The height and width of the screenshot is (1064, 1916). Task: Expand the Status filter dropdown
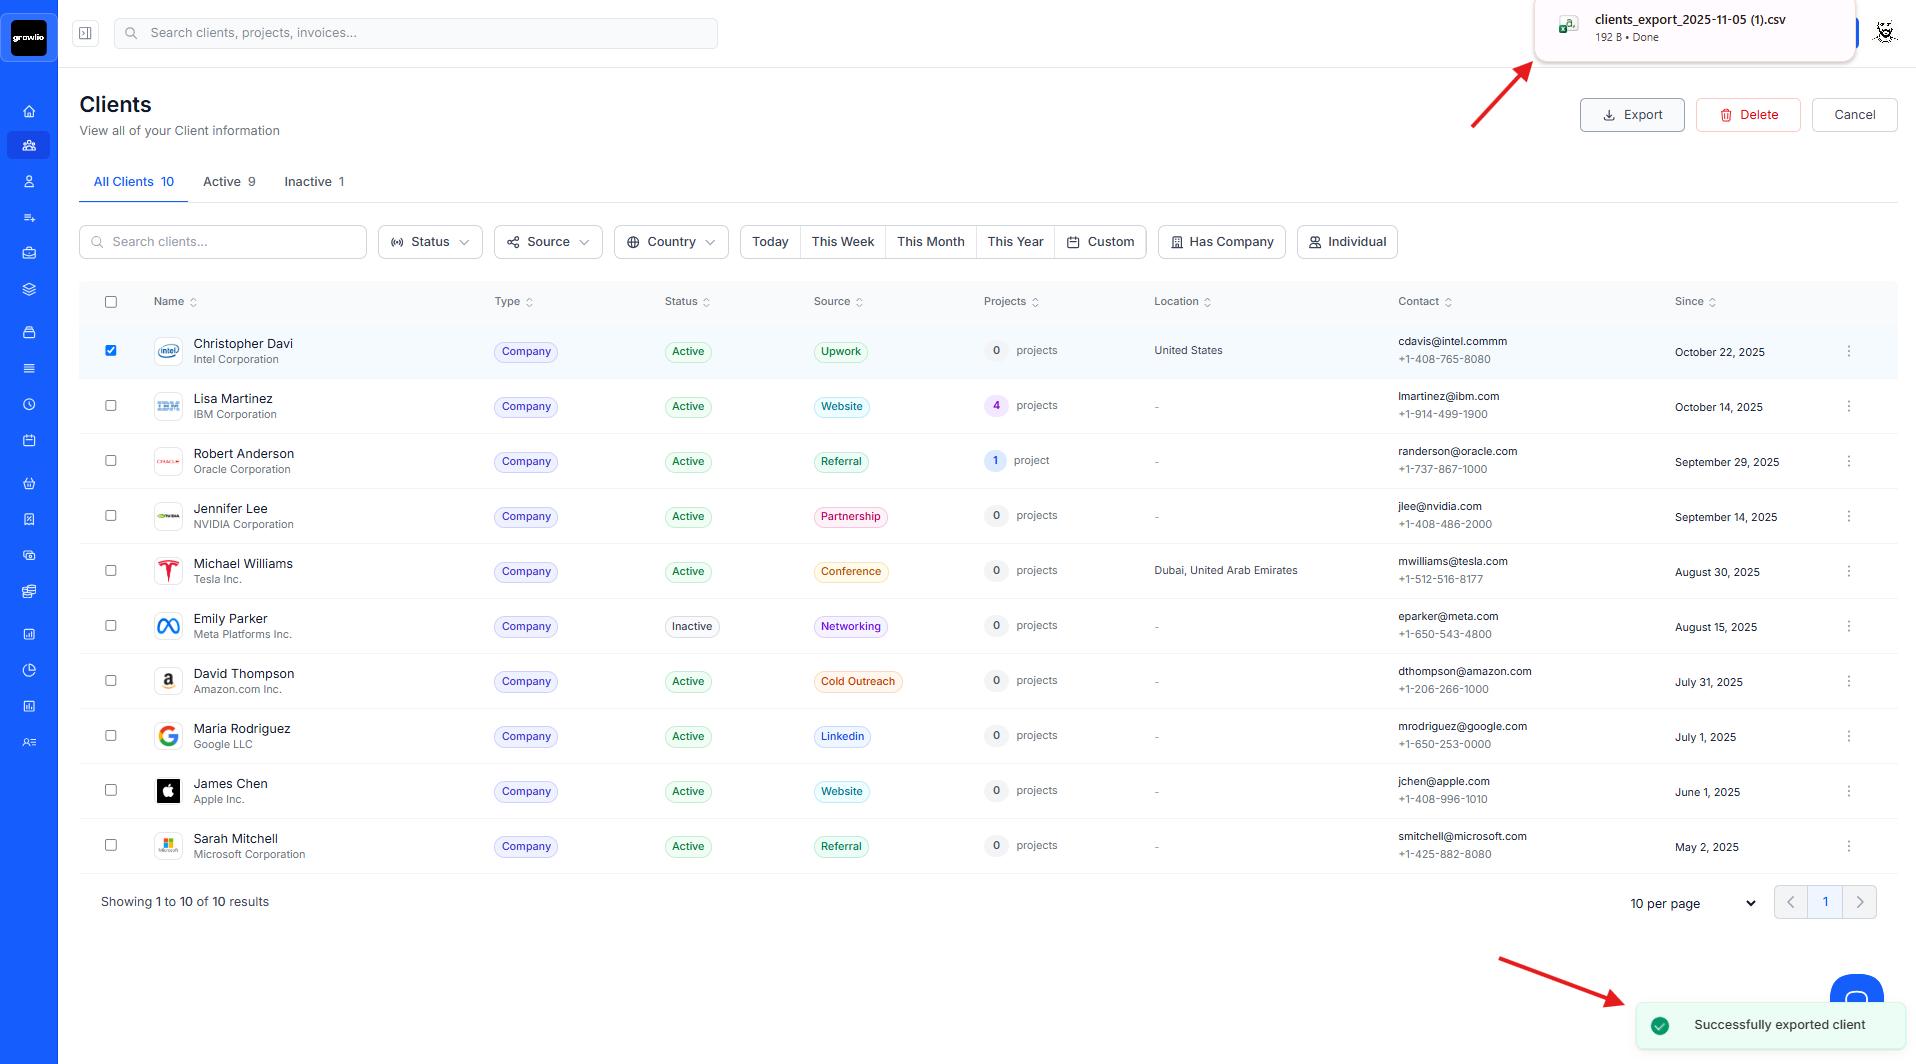pos(430,242)
